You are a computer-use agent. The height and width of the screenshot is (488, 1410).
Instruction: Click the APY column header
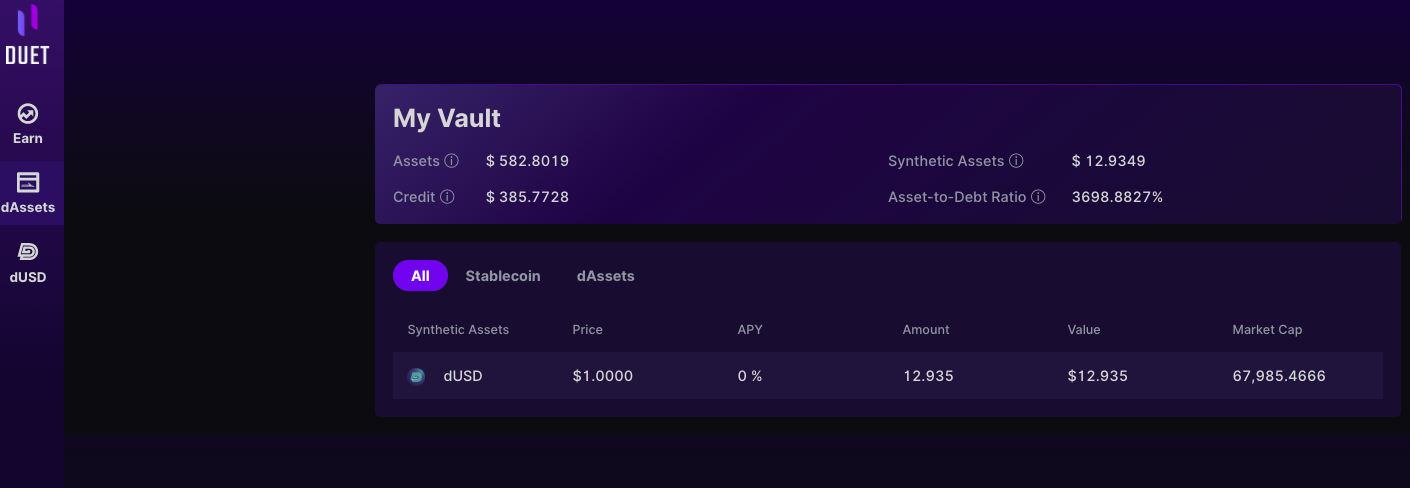click(750, 329)
